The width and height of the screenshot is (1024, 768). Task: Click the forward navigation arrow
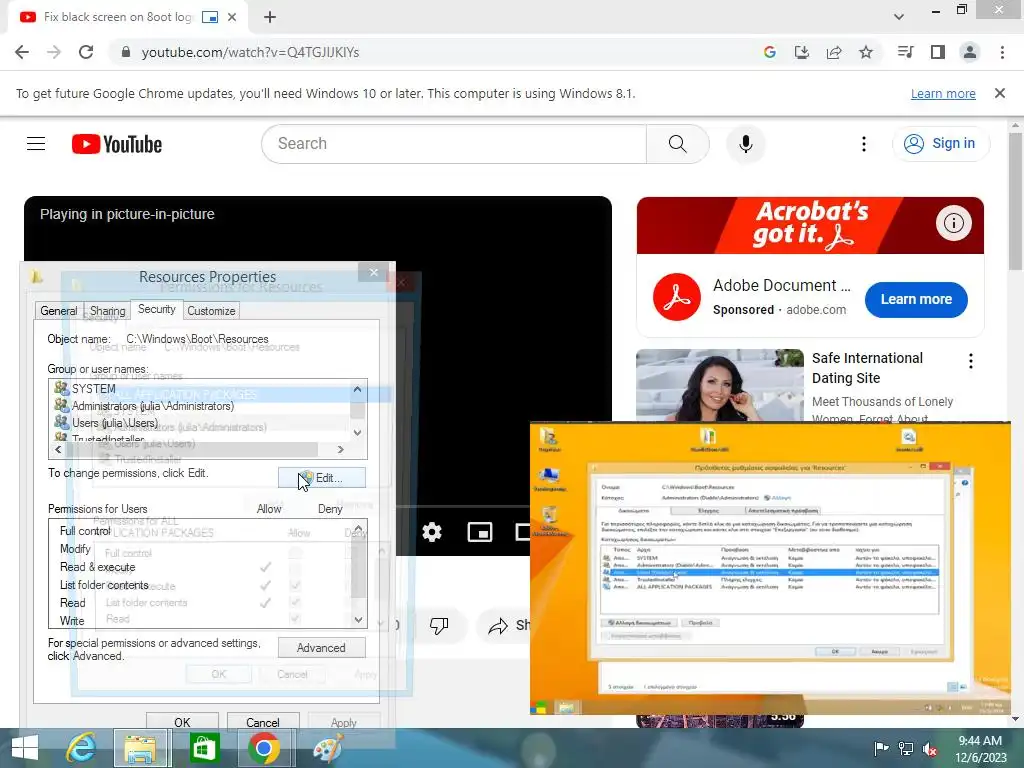(x=54, y=52)
